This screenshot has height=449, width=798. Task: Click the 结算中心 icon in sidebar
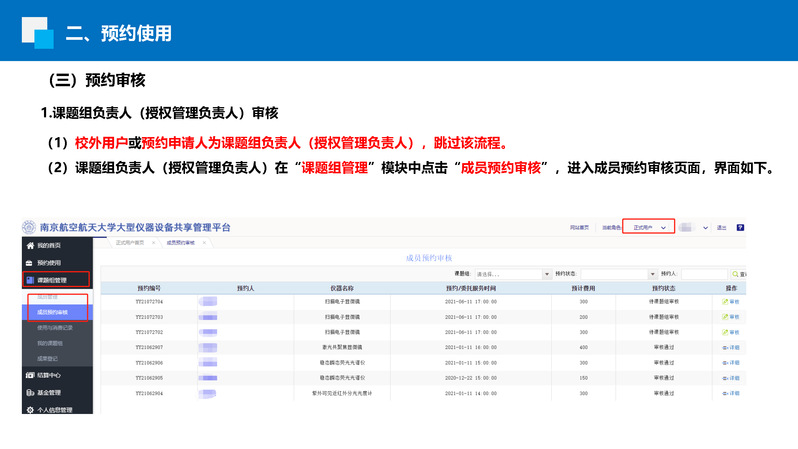tap(30, 375)
